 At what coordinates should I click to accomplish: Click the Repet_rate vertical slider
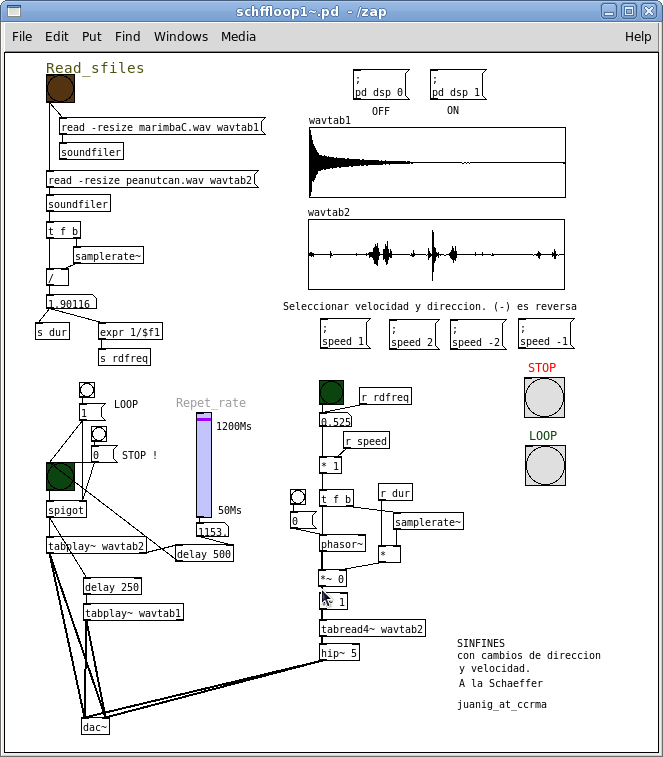tap(204, 465)
